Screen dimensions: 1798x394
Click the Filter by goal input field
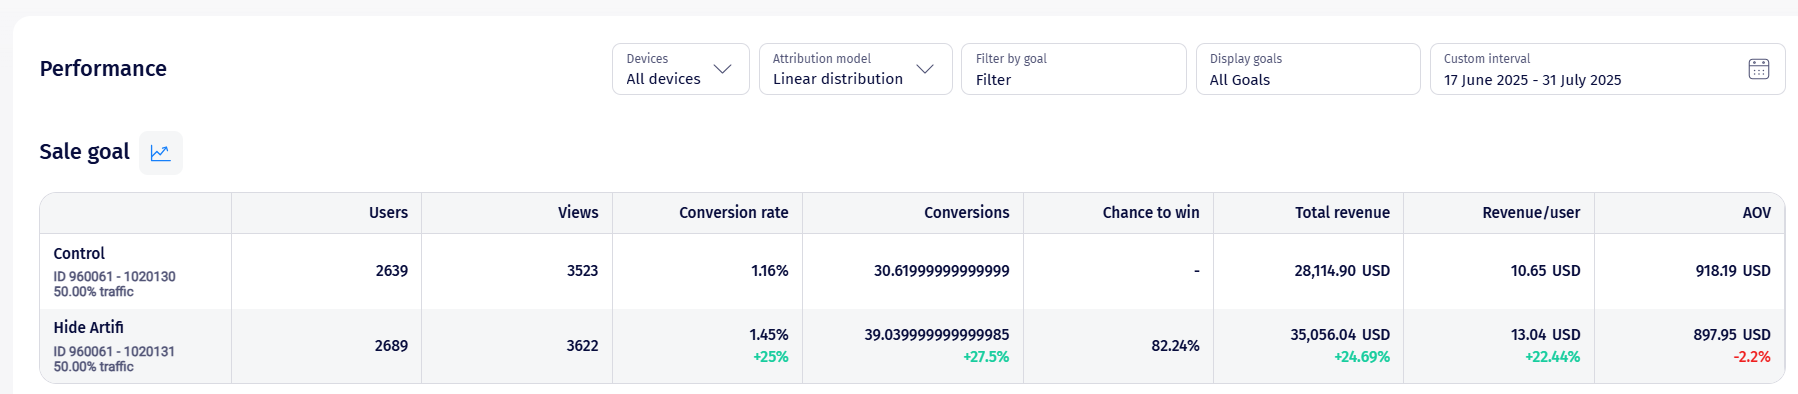[x=1073, y=69]
